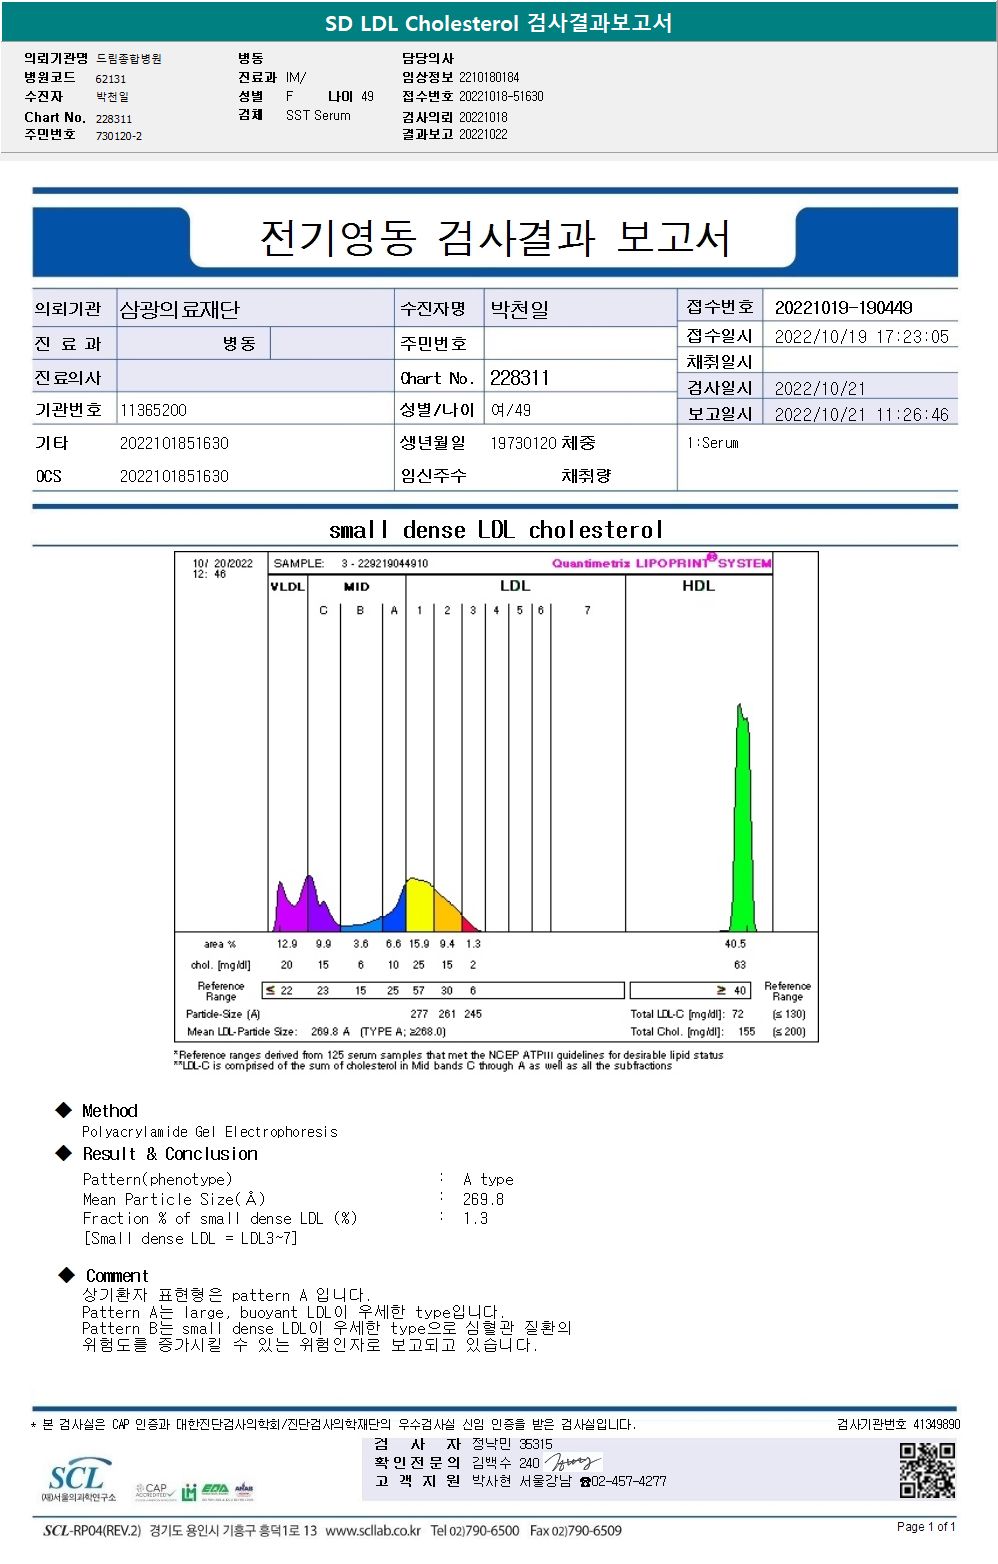The width and height of the screenshot is (998, 1564).
Task: Click the QR code in footer
Action: coord(927,1469)
